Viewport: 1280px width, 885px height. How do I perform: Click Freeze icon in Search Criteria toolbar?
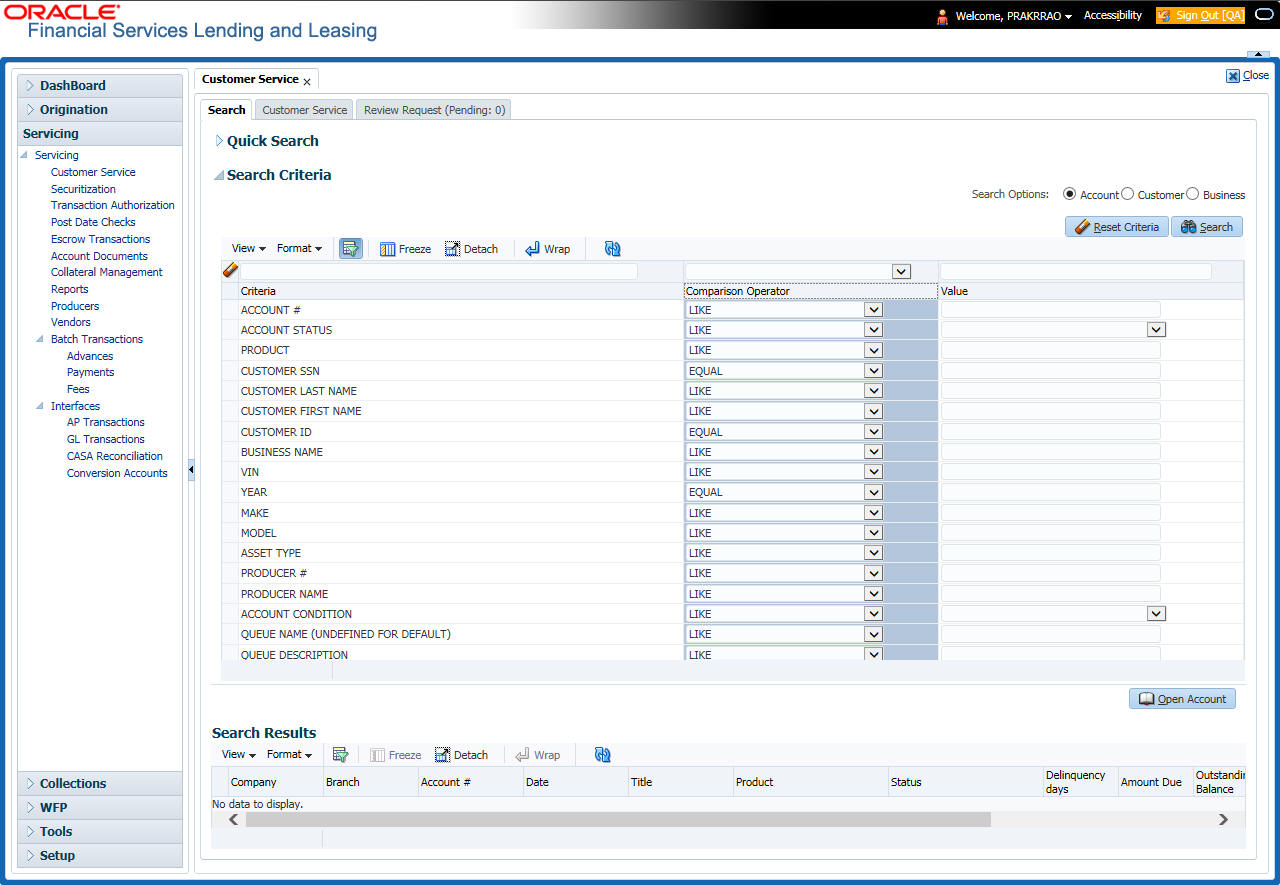tap(388, 249)
